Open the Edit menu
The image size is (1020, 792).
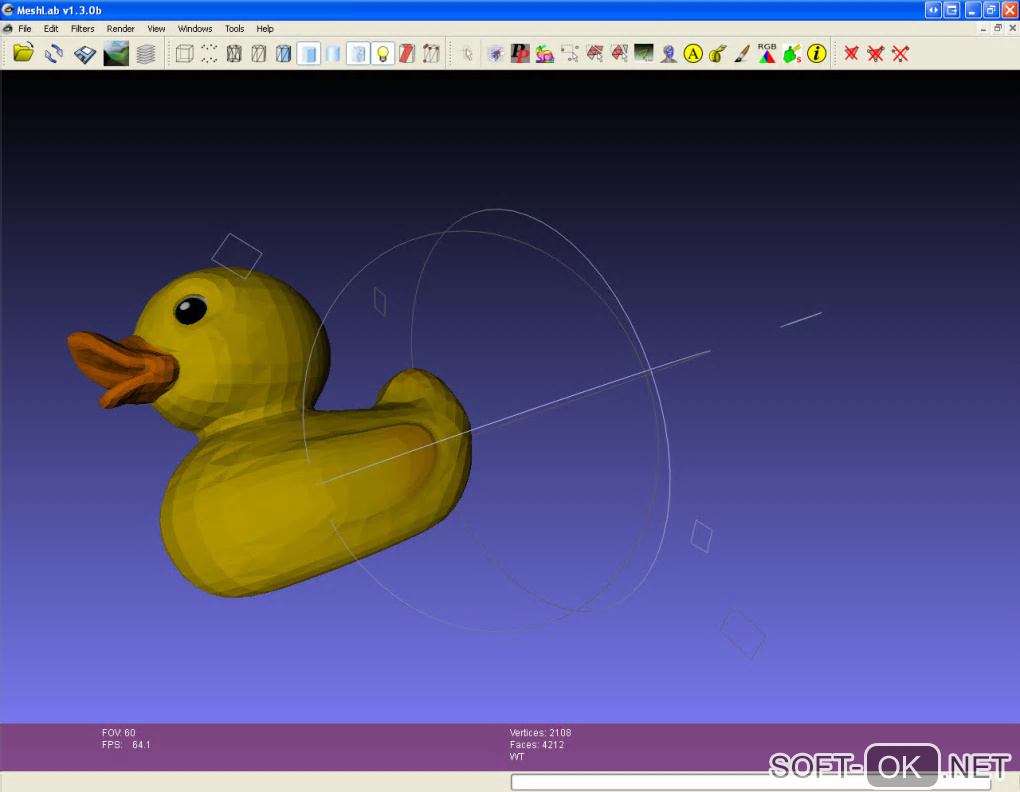[51, 29]
